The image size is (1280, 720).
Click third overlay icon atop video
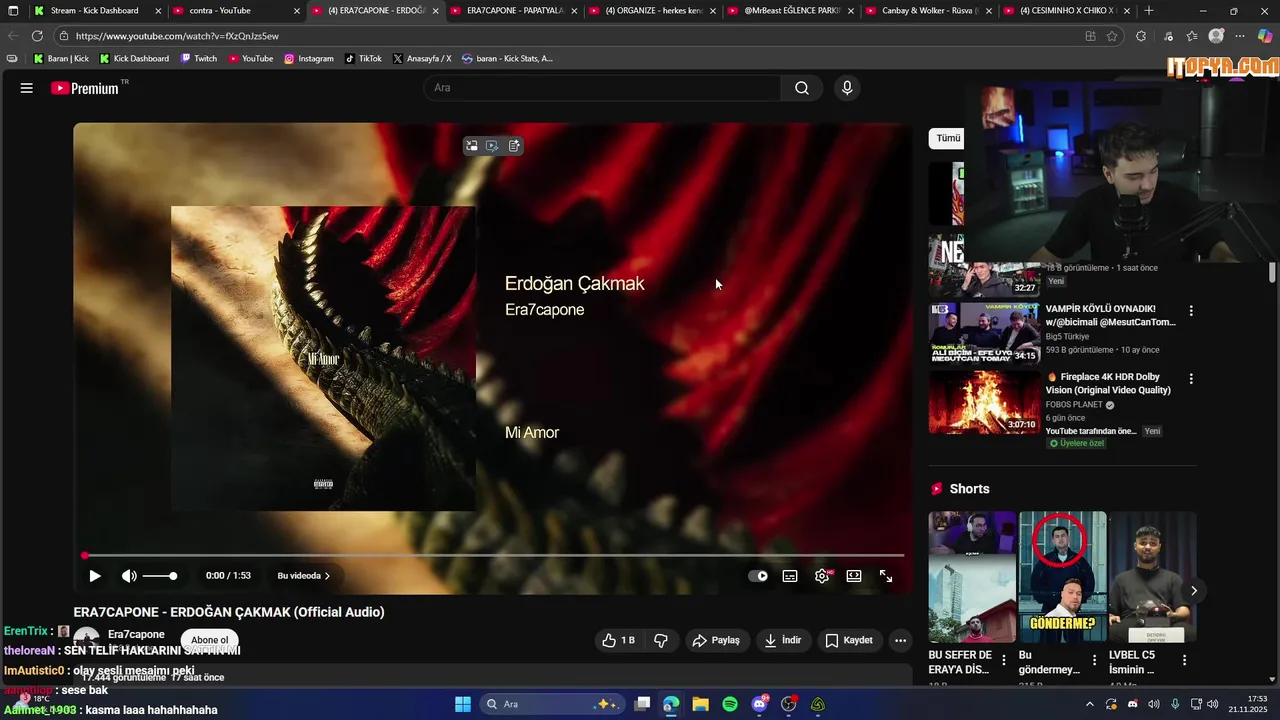514,146
